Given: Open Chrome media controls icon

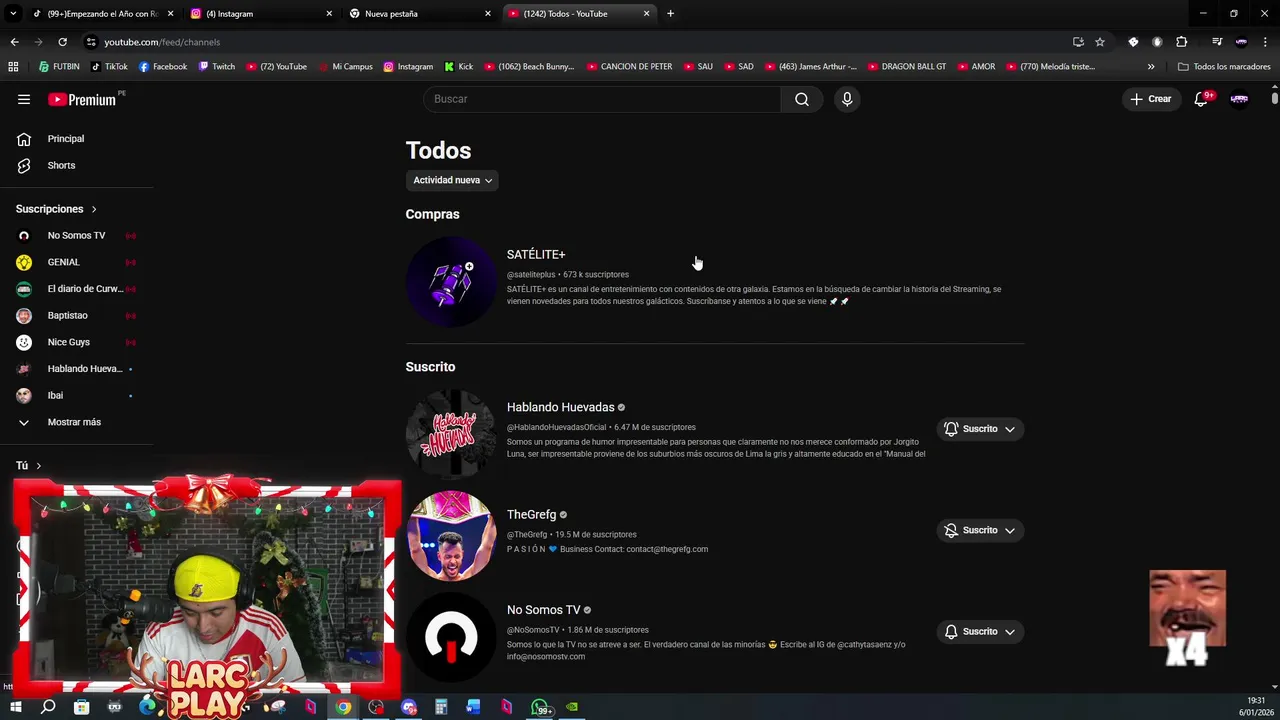Looking at the screenshot, I should click(x=1217, y=42).
